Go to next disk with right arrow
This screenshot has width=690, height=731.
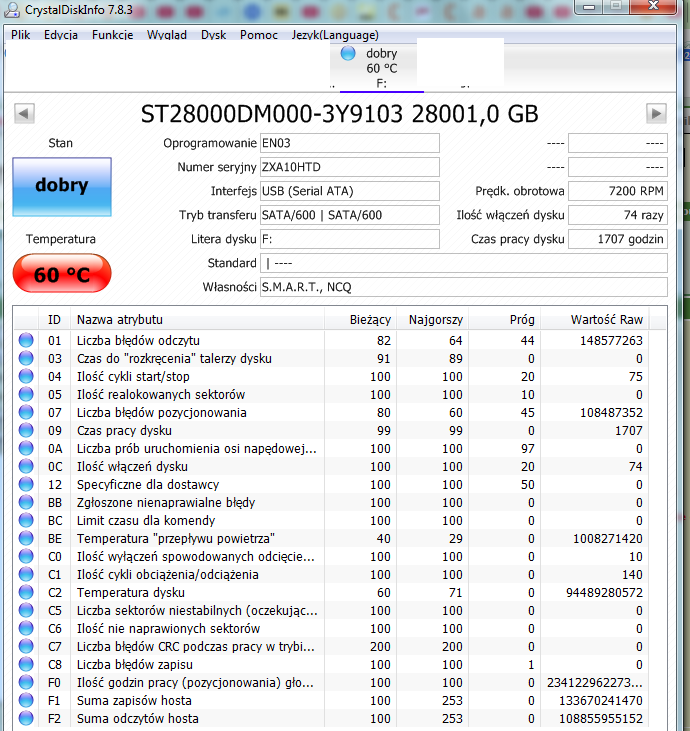[x=656, y=113]
